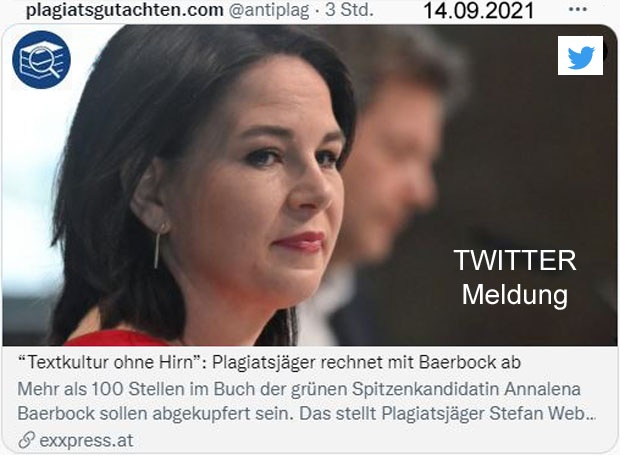This screenshot has height=455, width=620.
Task: Open the "Textkultur ohne Hirn" quoted headline start
Action: coord(111,362)
